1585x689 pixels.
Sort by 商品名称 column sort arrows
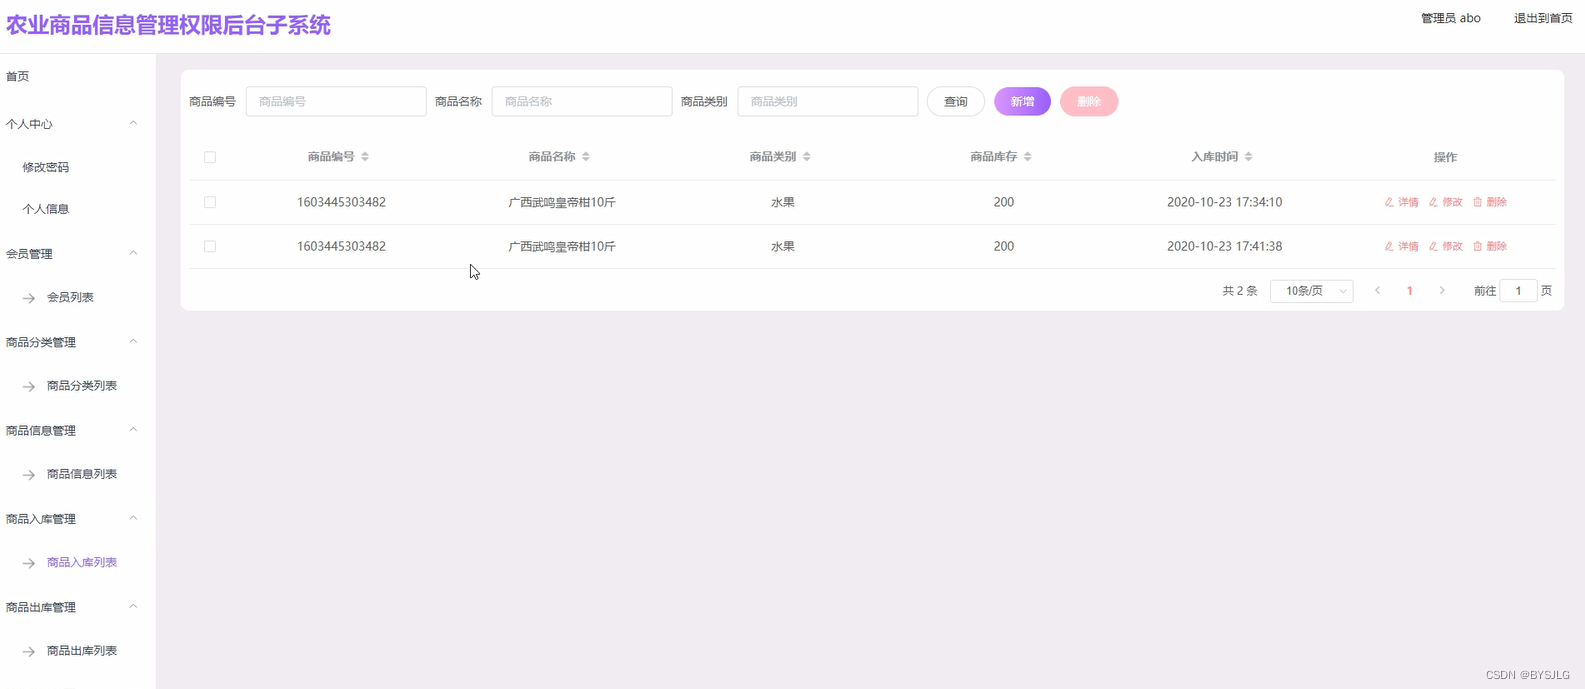586,157
